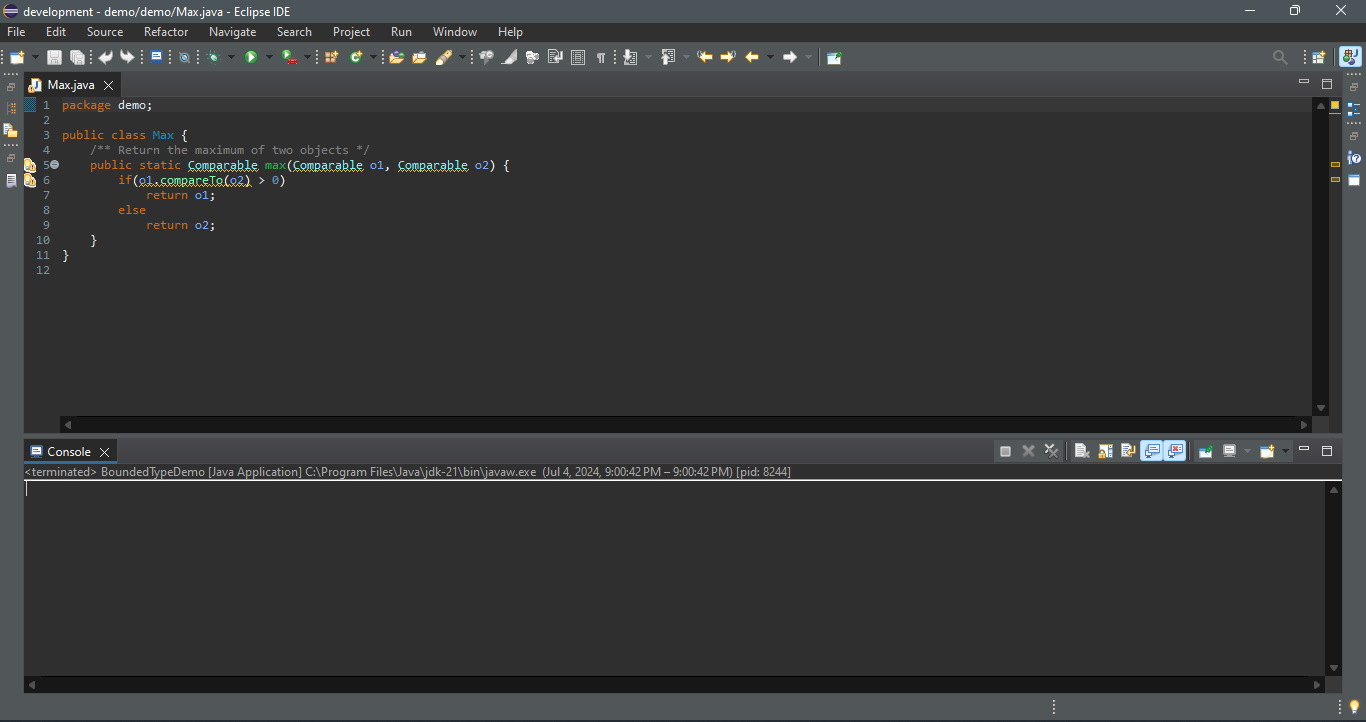The height and width of the screenshot is (722, 1366).
Task: Close the Max.java editor tab
Action: tap(108, 85)
